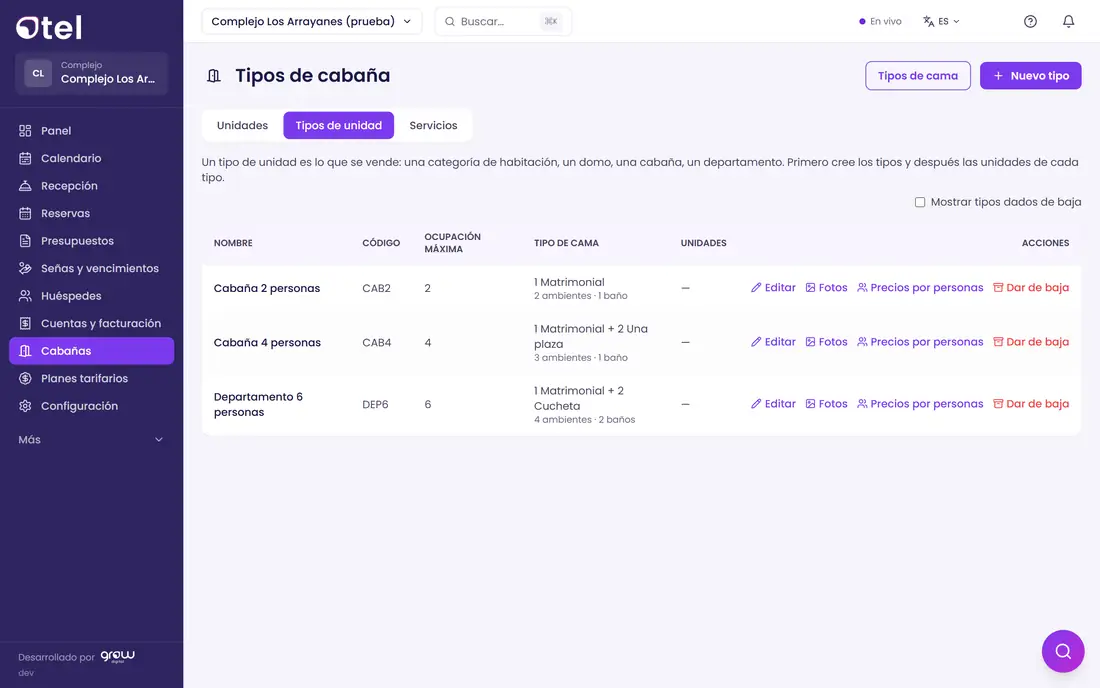Open Panel from the sidebar
The width and height of the screenshot is (1100, 688).
(x=91, y=130)
